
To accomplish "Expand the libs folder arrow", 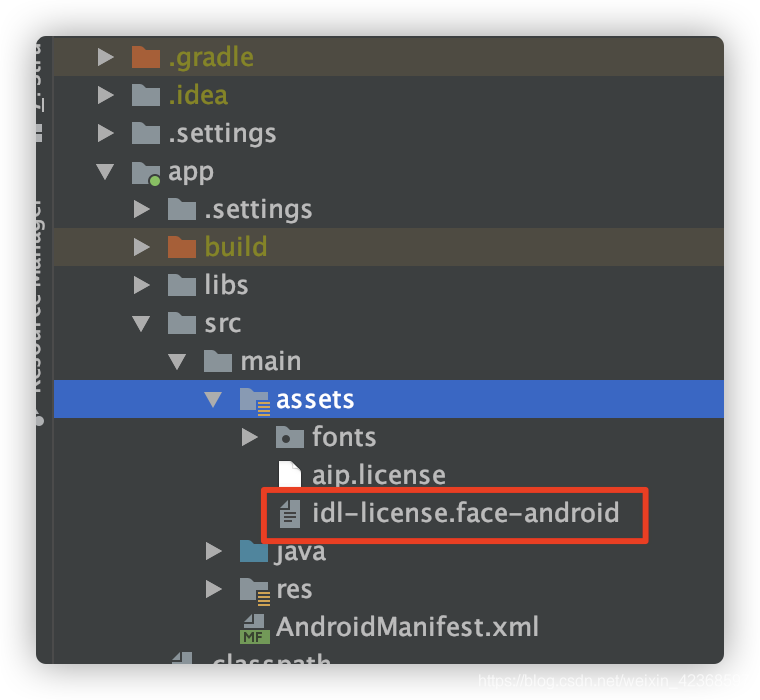I will pos(142,285).
